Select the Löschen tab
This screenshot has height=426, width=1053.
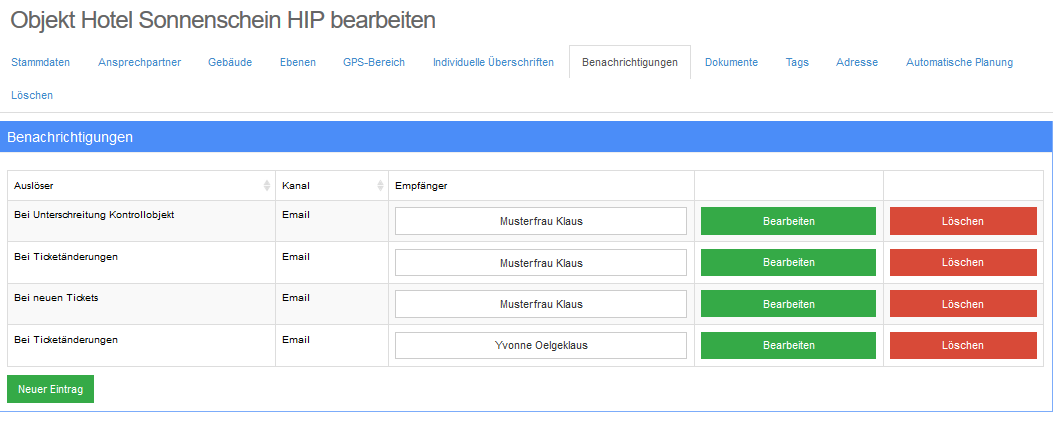pyautogui.click(x=32, y=95)
